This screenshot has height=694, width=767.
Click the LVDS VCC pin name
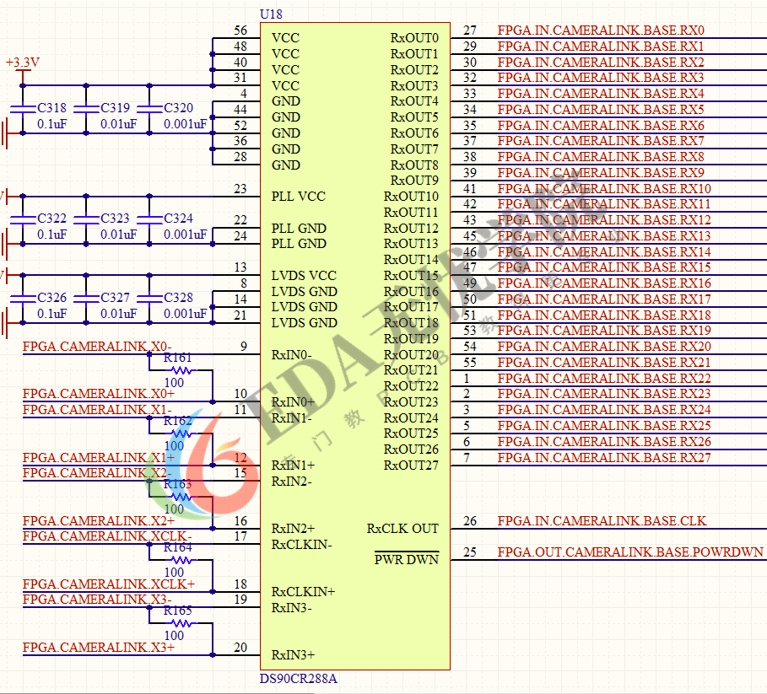(x=304, y=276)
